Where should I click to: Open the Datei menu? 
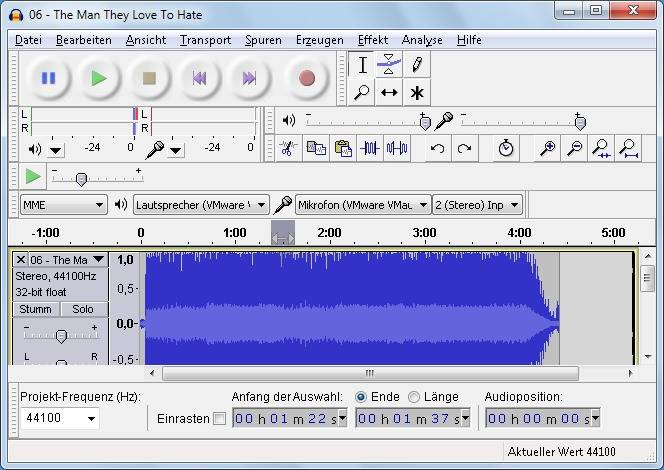pyautogui.click(x=28, y=40)
